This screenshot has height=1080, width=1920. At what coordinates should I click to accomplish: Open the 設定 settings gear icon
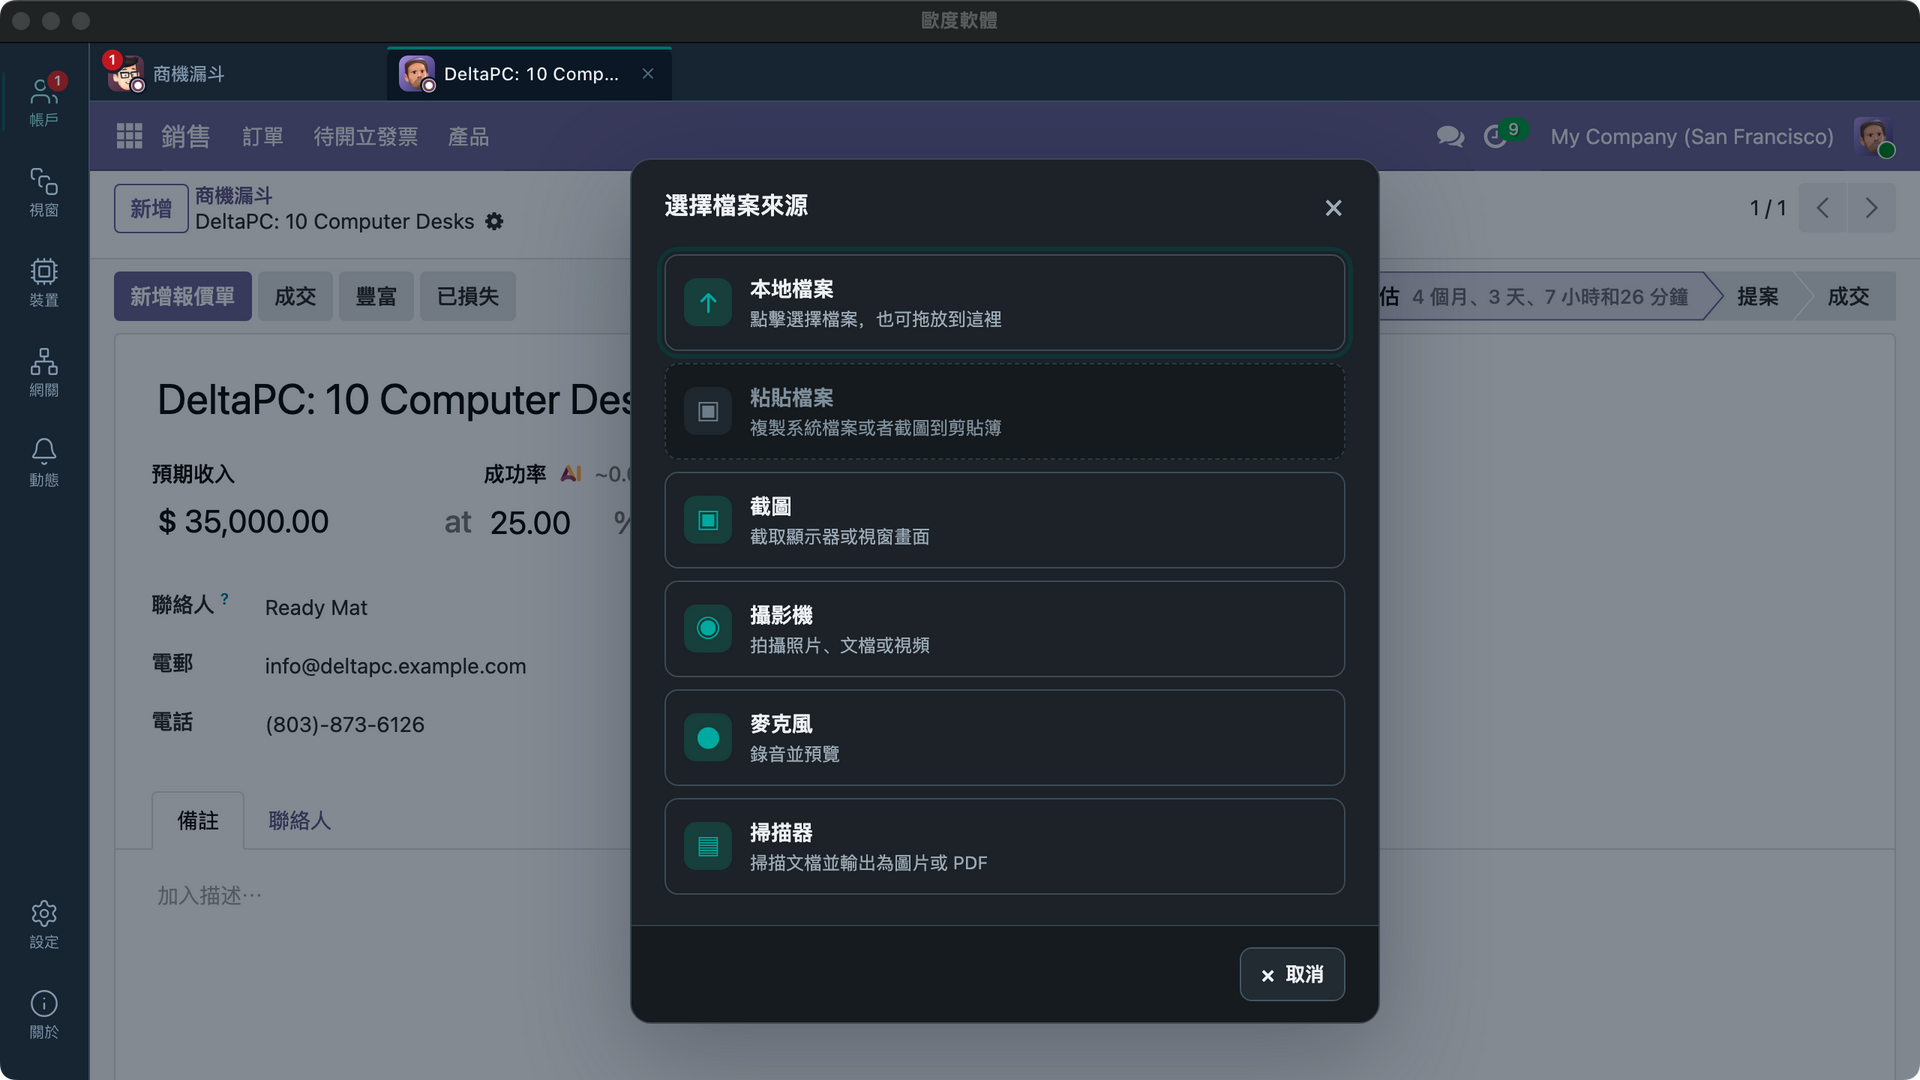[x=44, y=924]
